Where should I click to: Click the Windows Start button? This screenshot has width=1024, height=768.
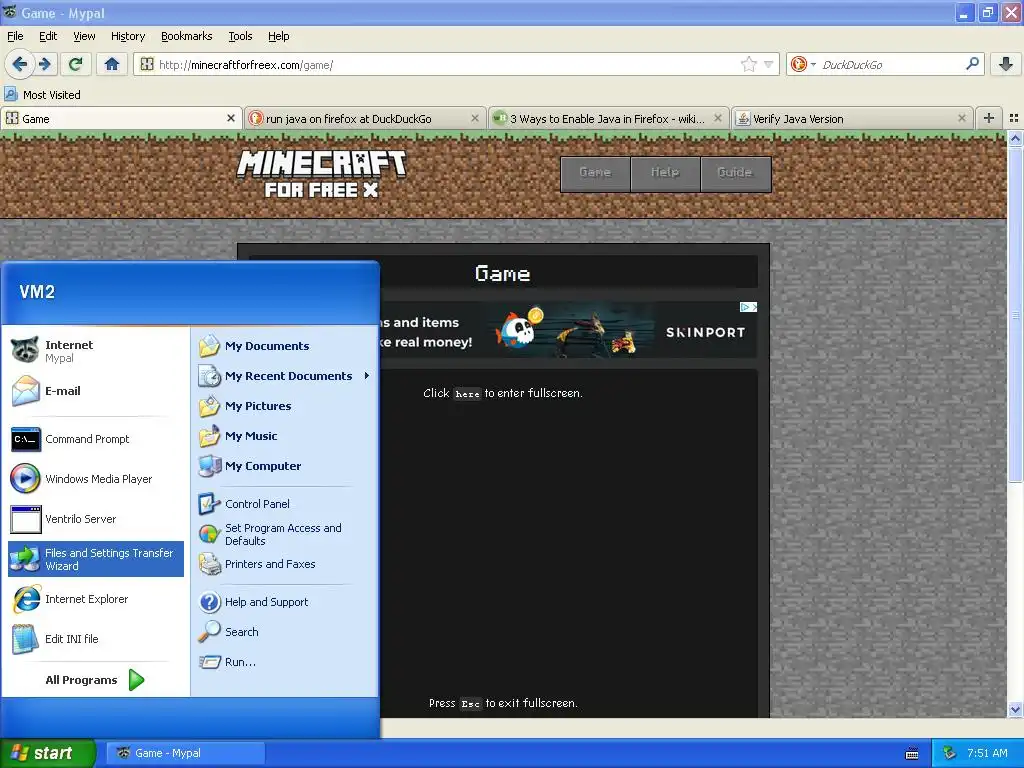(x=47, y=753)
